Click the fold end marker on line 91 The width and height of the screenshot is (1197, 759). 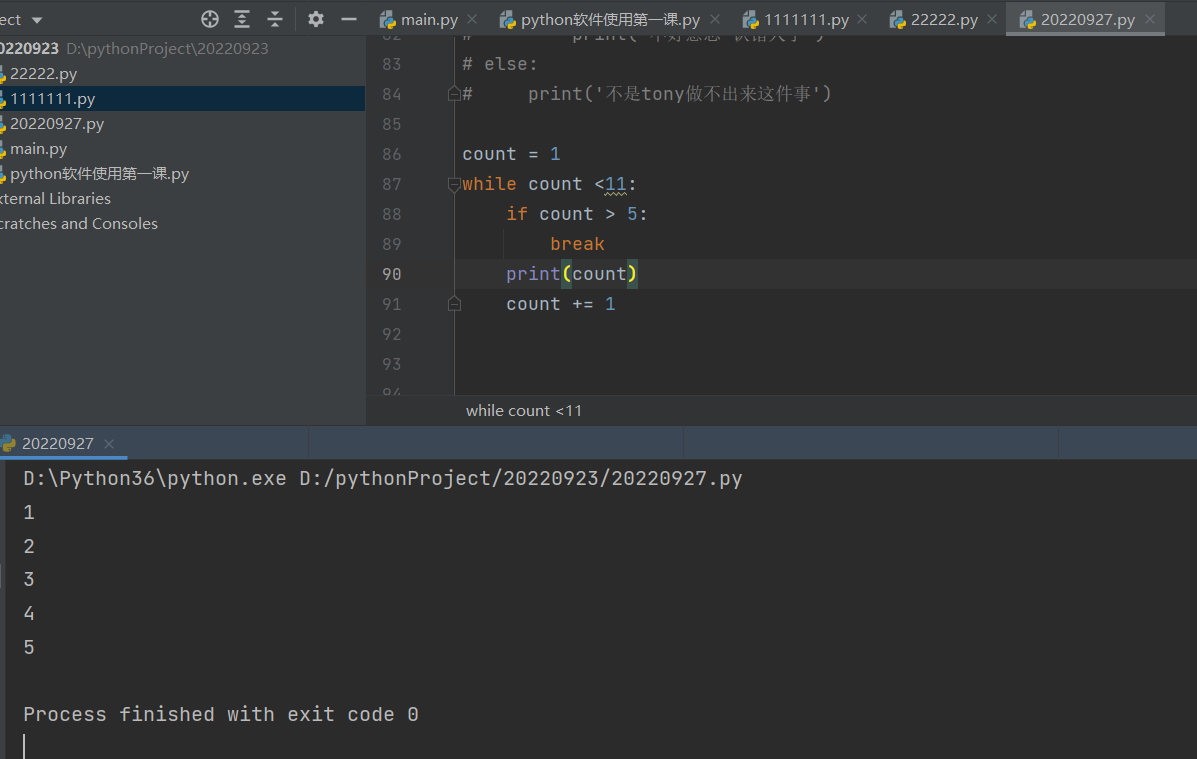(x=454, y=304)
